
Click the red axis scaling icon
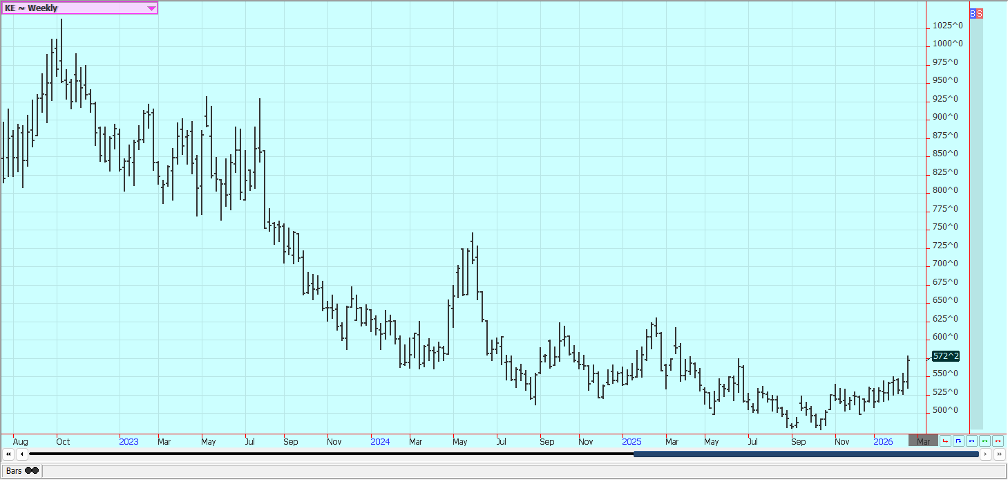click(945, 440)
